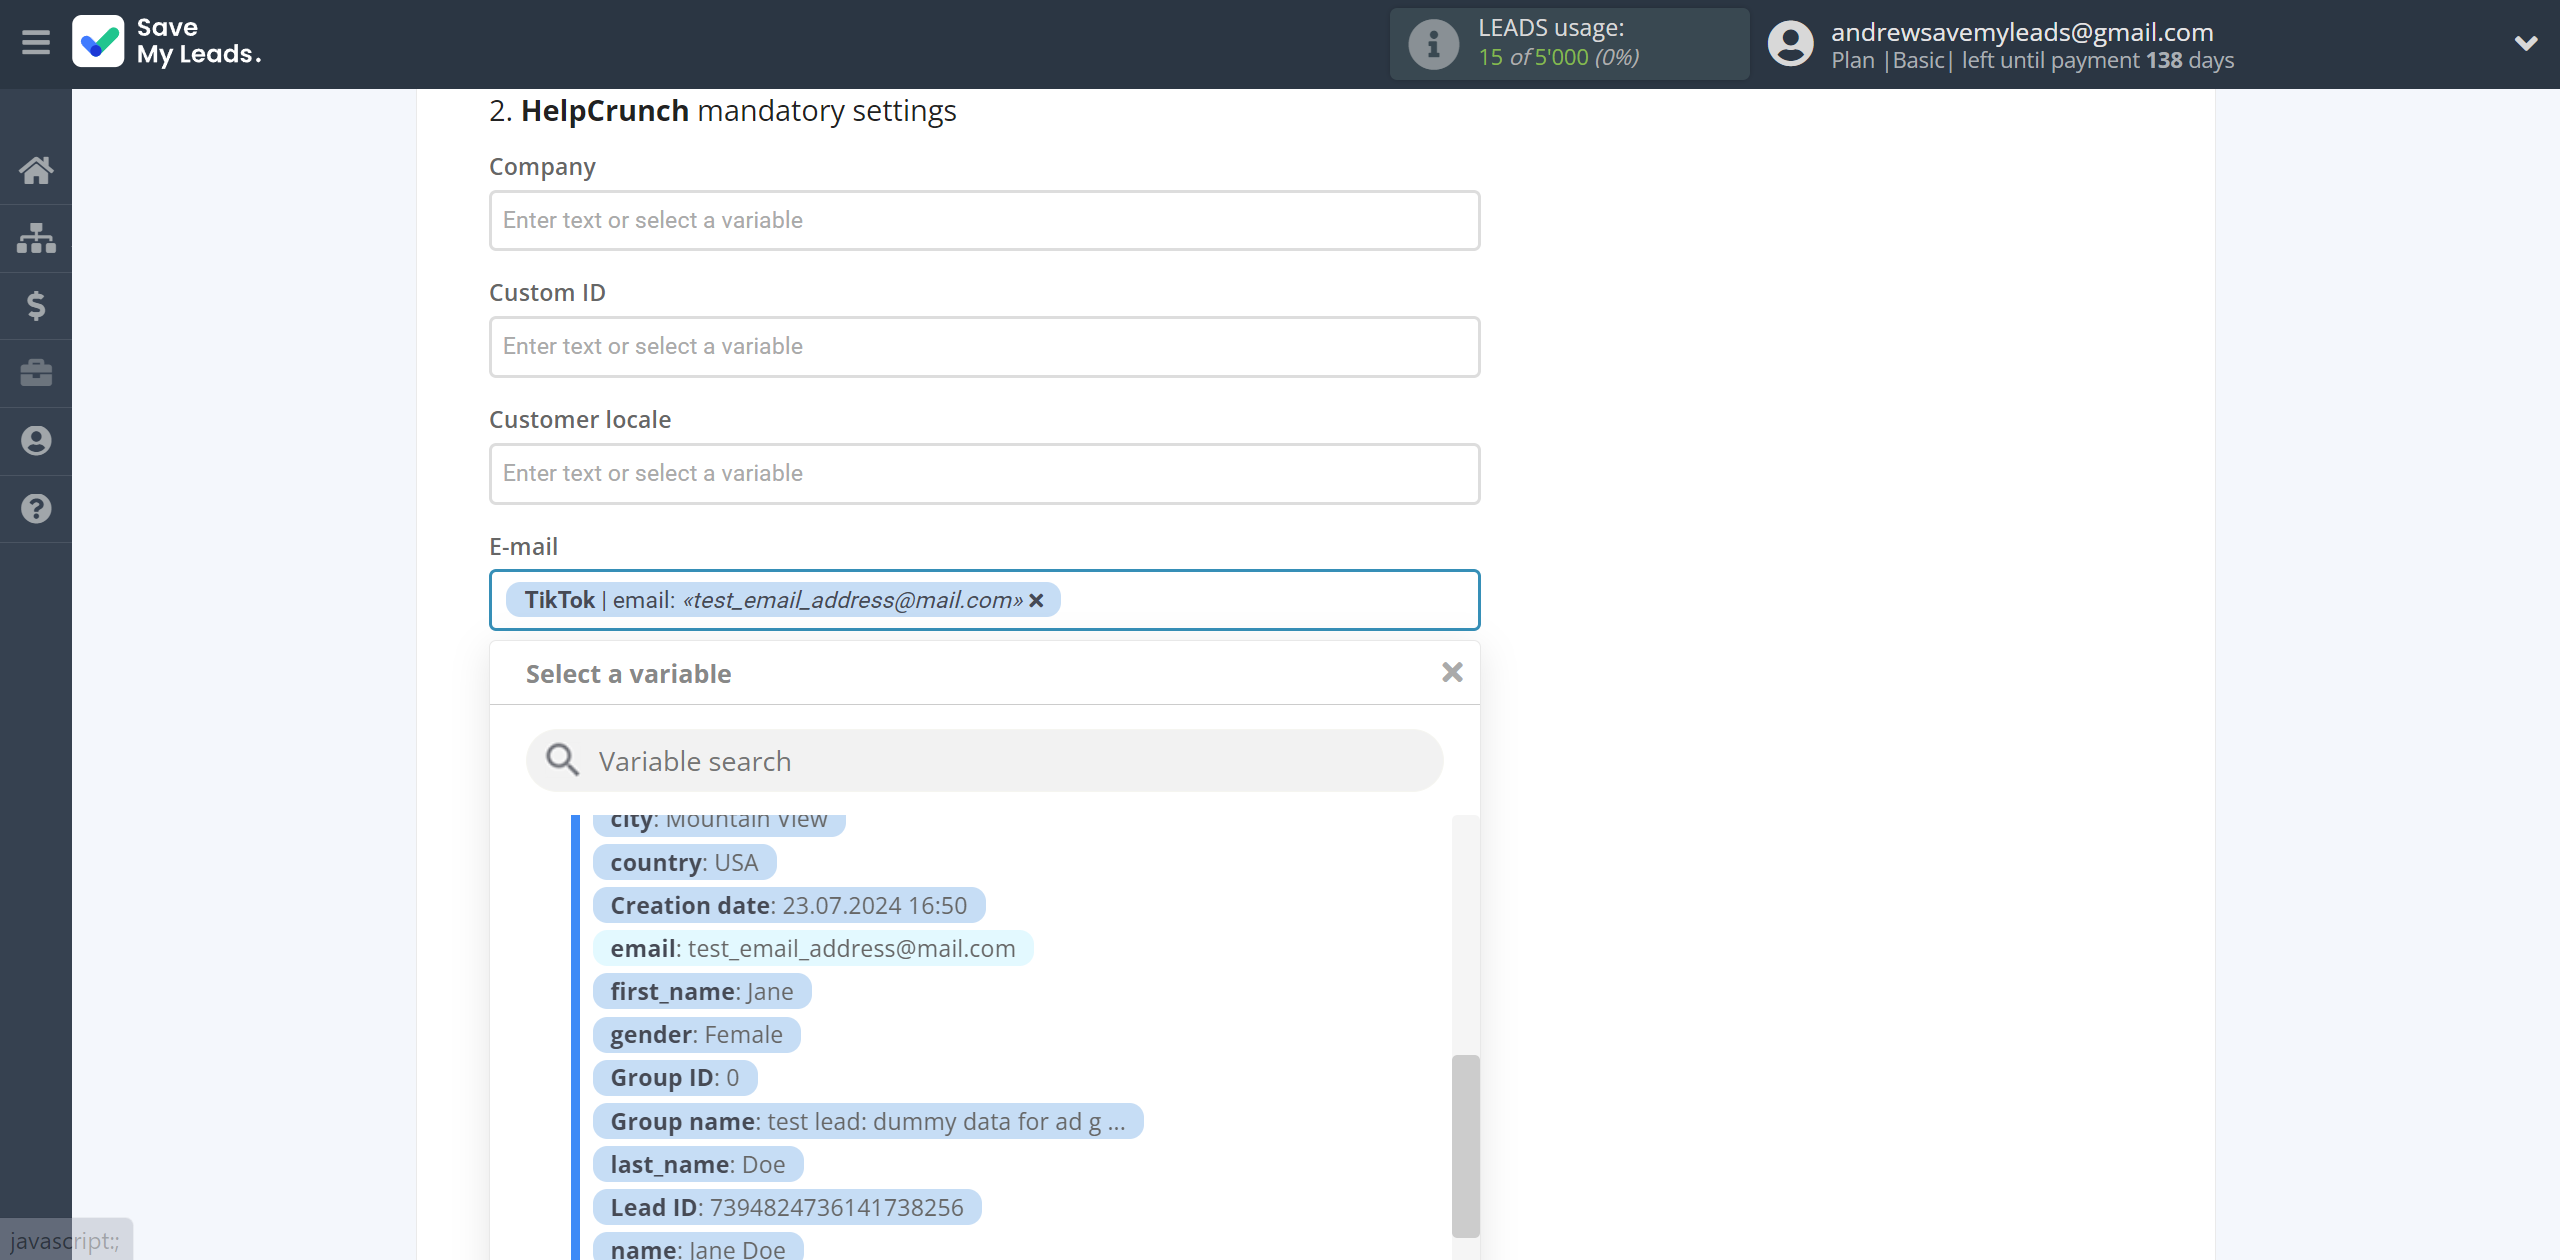Close the Select a variable panel
Image resolution: width=2560 pixels, height=1260 pixels.
[x=1452, y=673]
